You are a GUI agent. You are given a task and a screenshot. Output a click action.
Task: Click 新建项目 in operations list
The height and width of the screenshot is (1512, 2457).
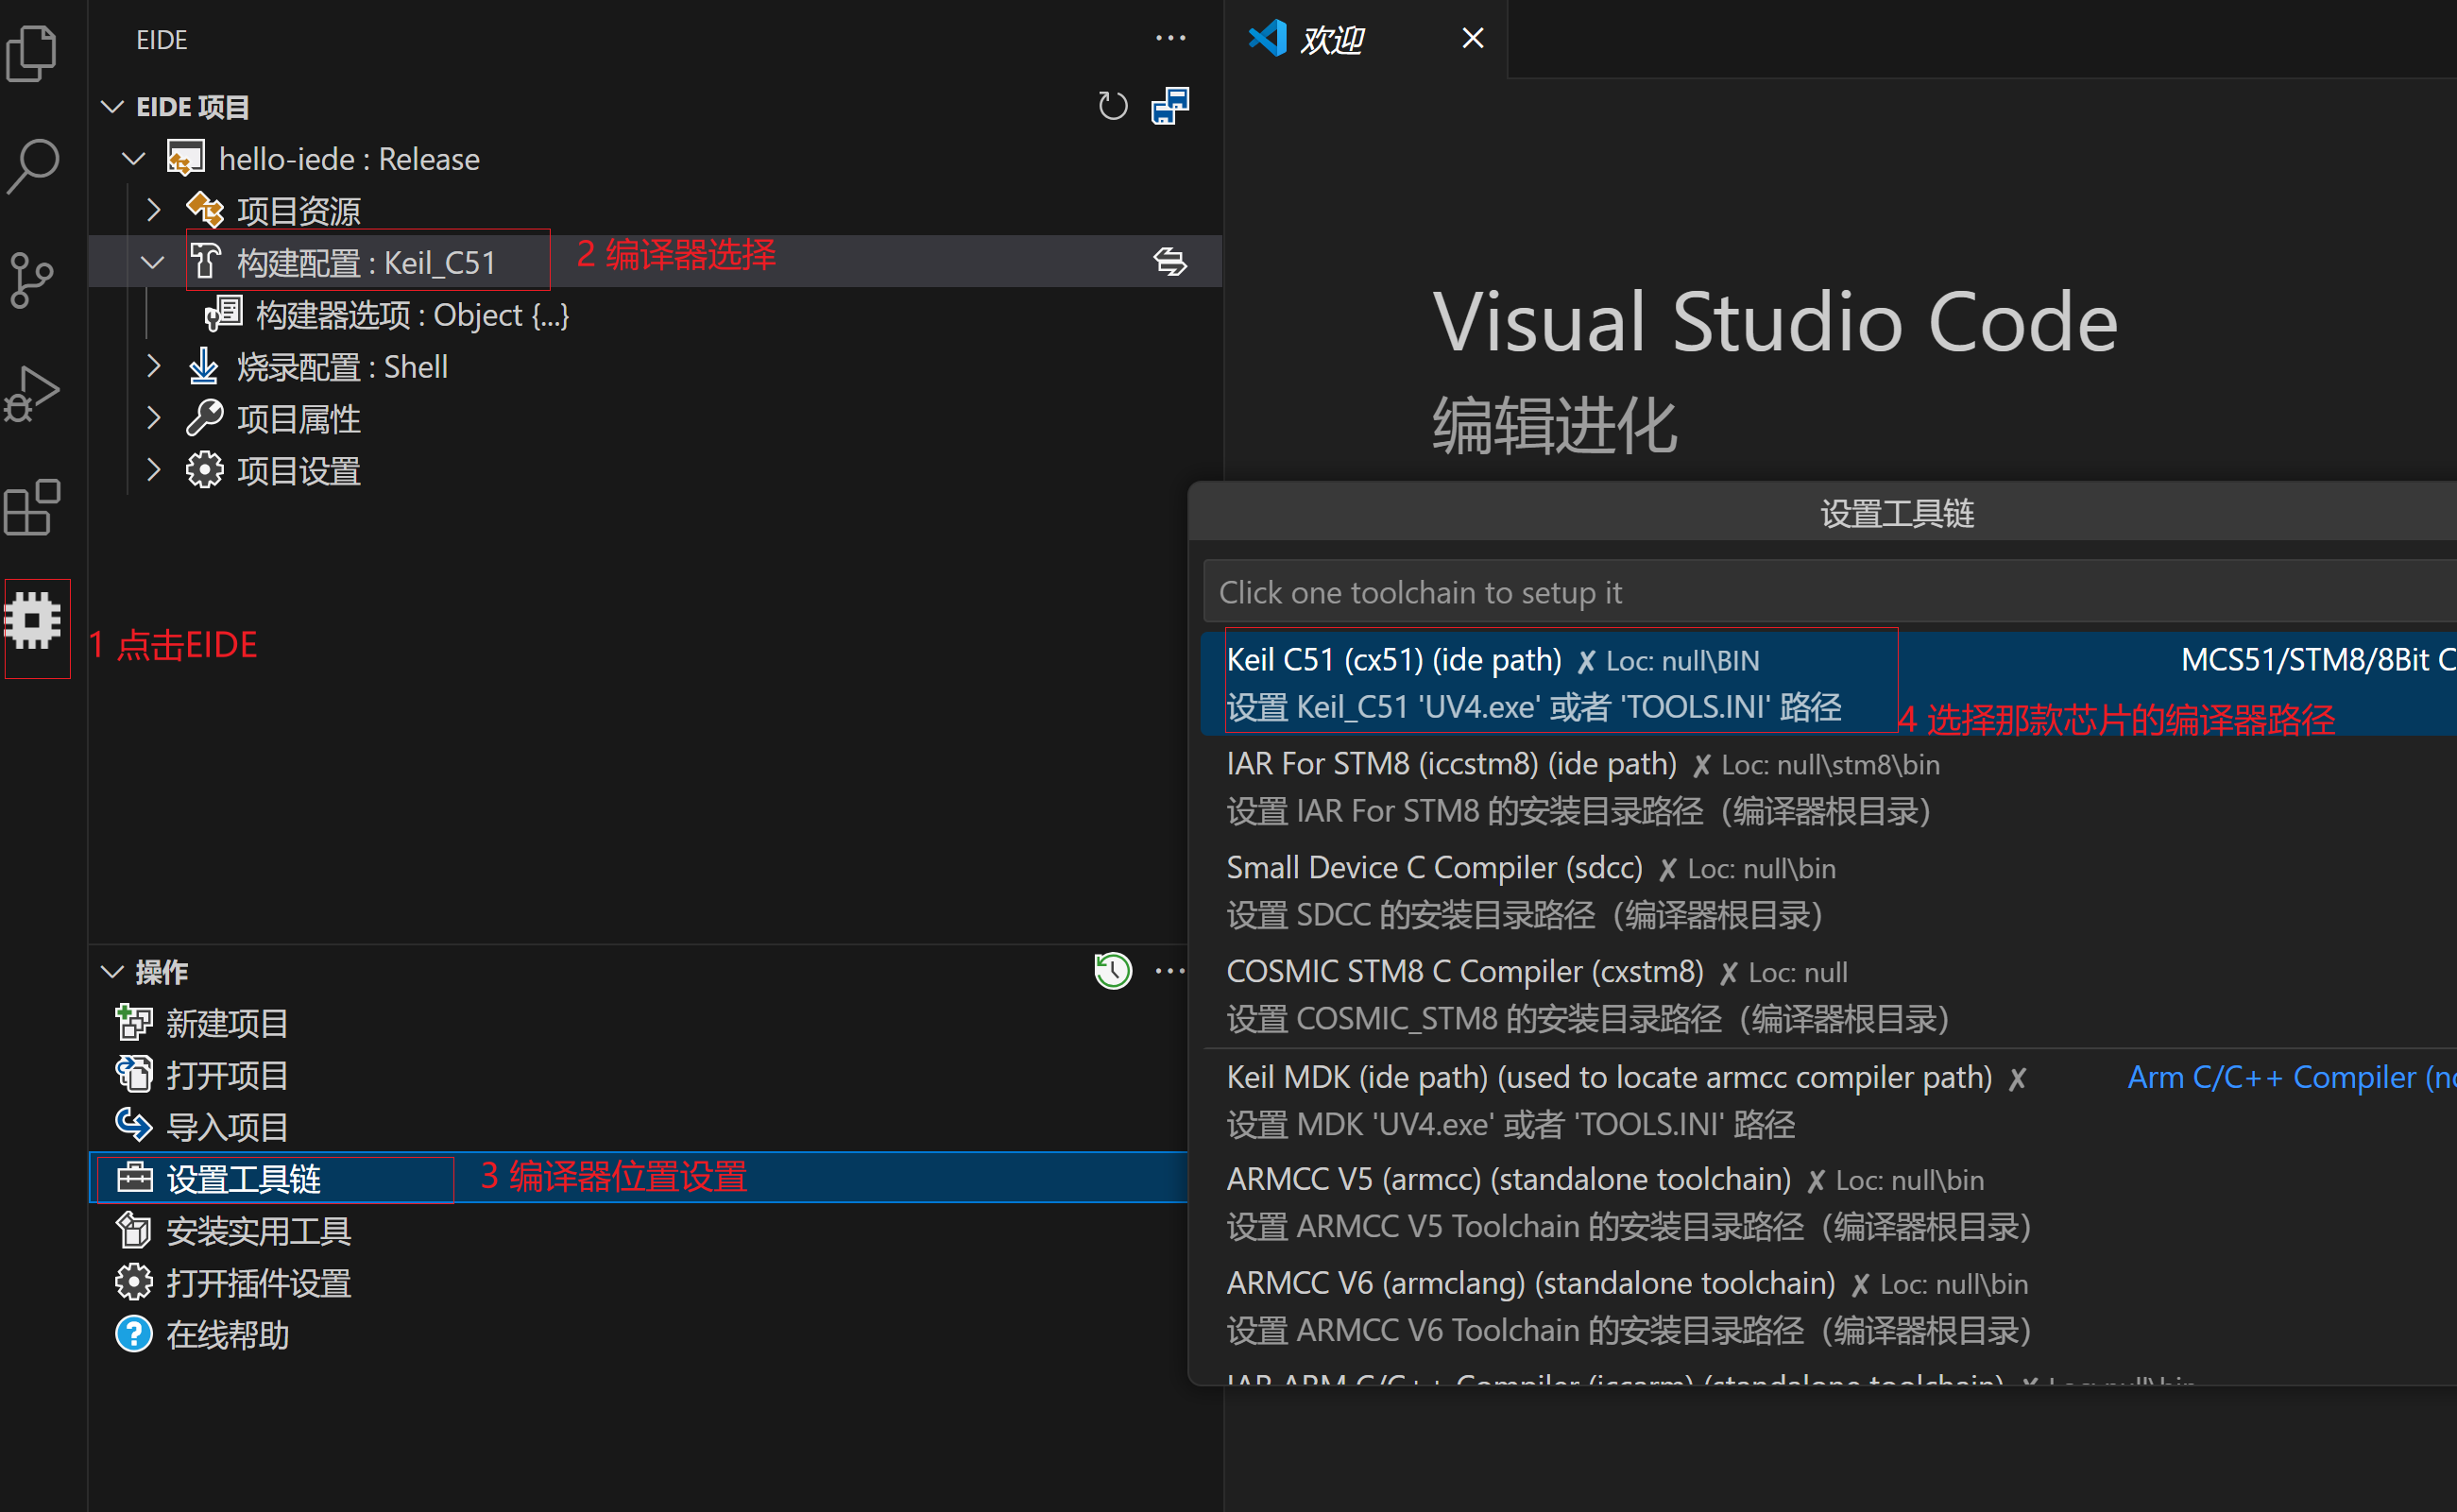coord(226,1023)
